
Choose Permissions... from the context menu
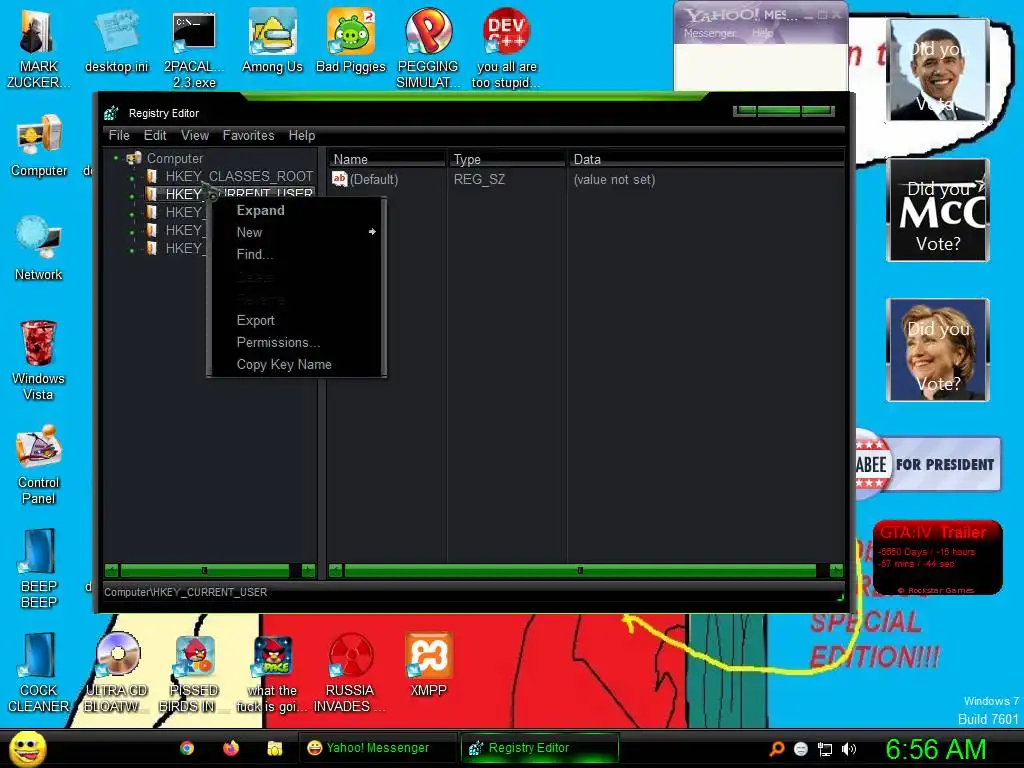pos(278,342)
